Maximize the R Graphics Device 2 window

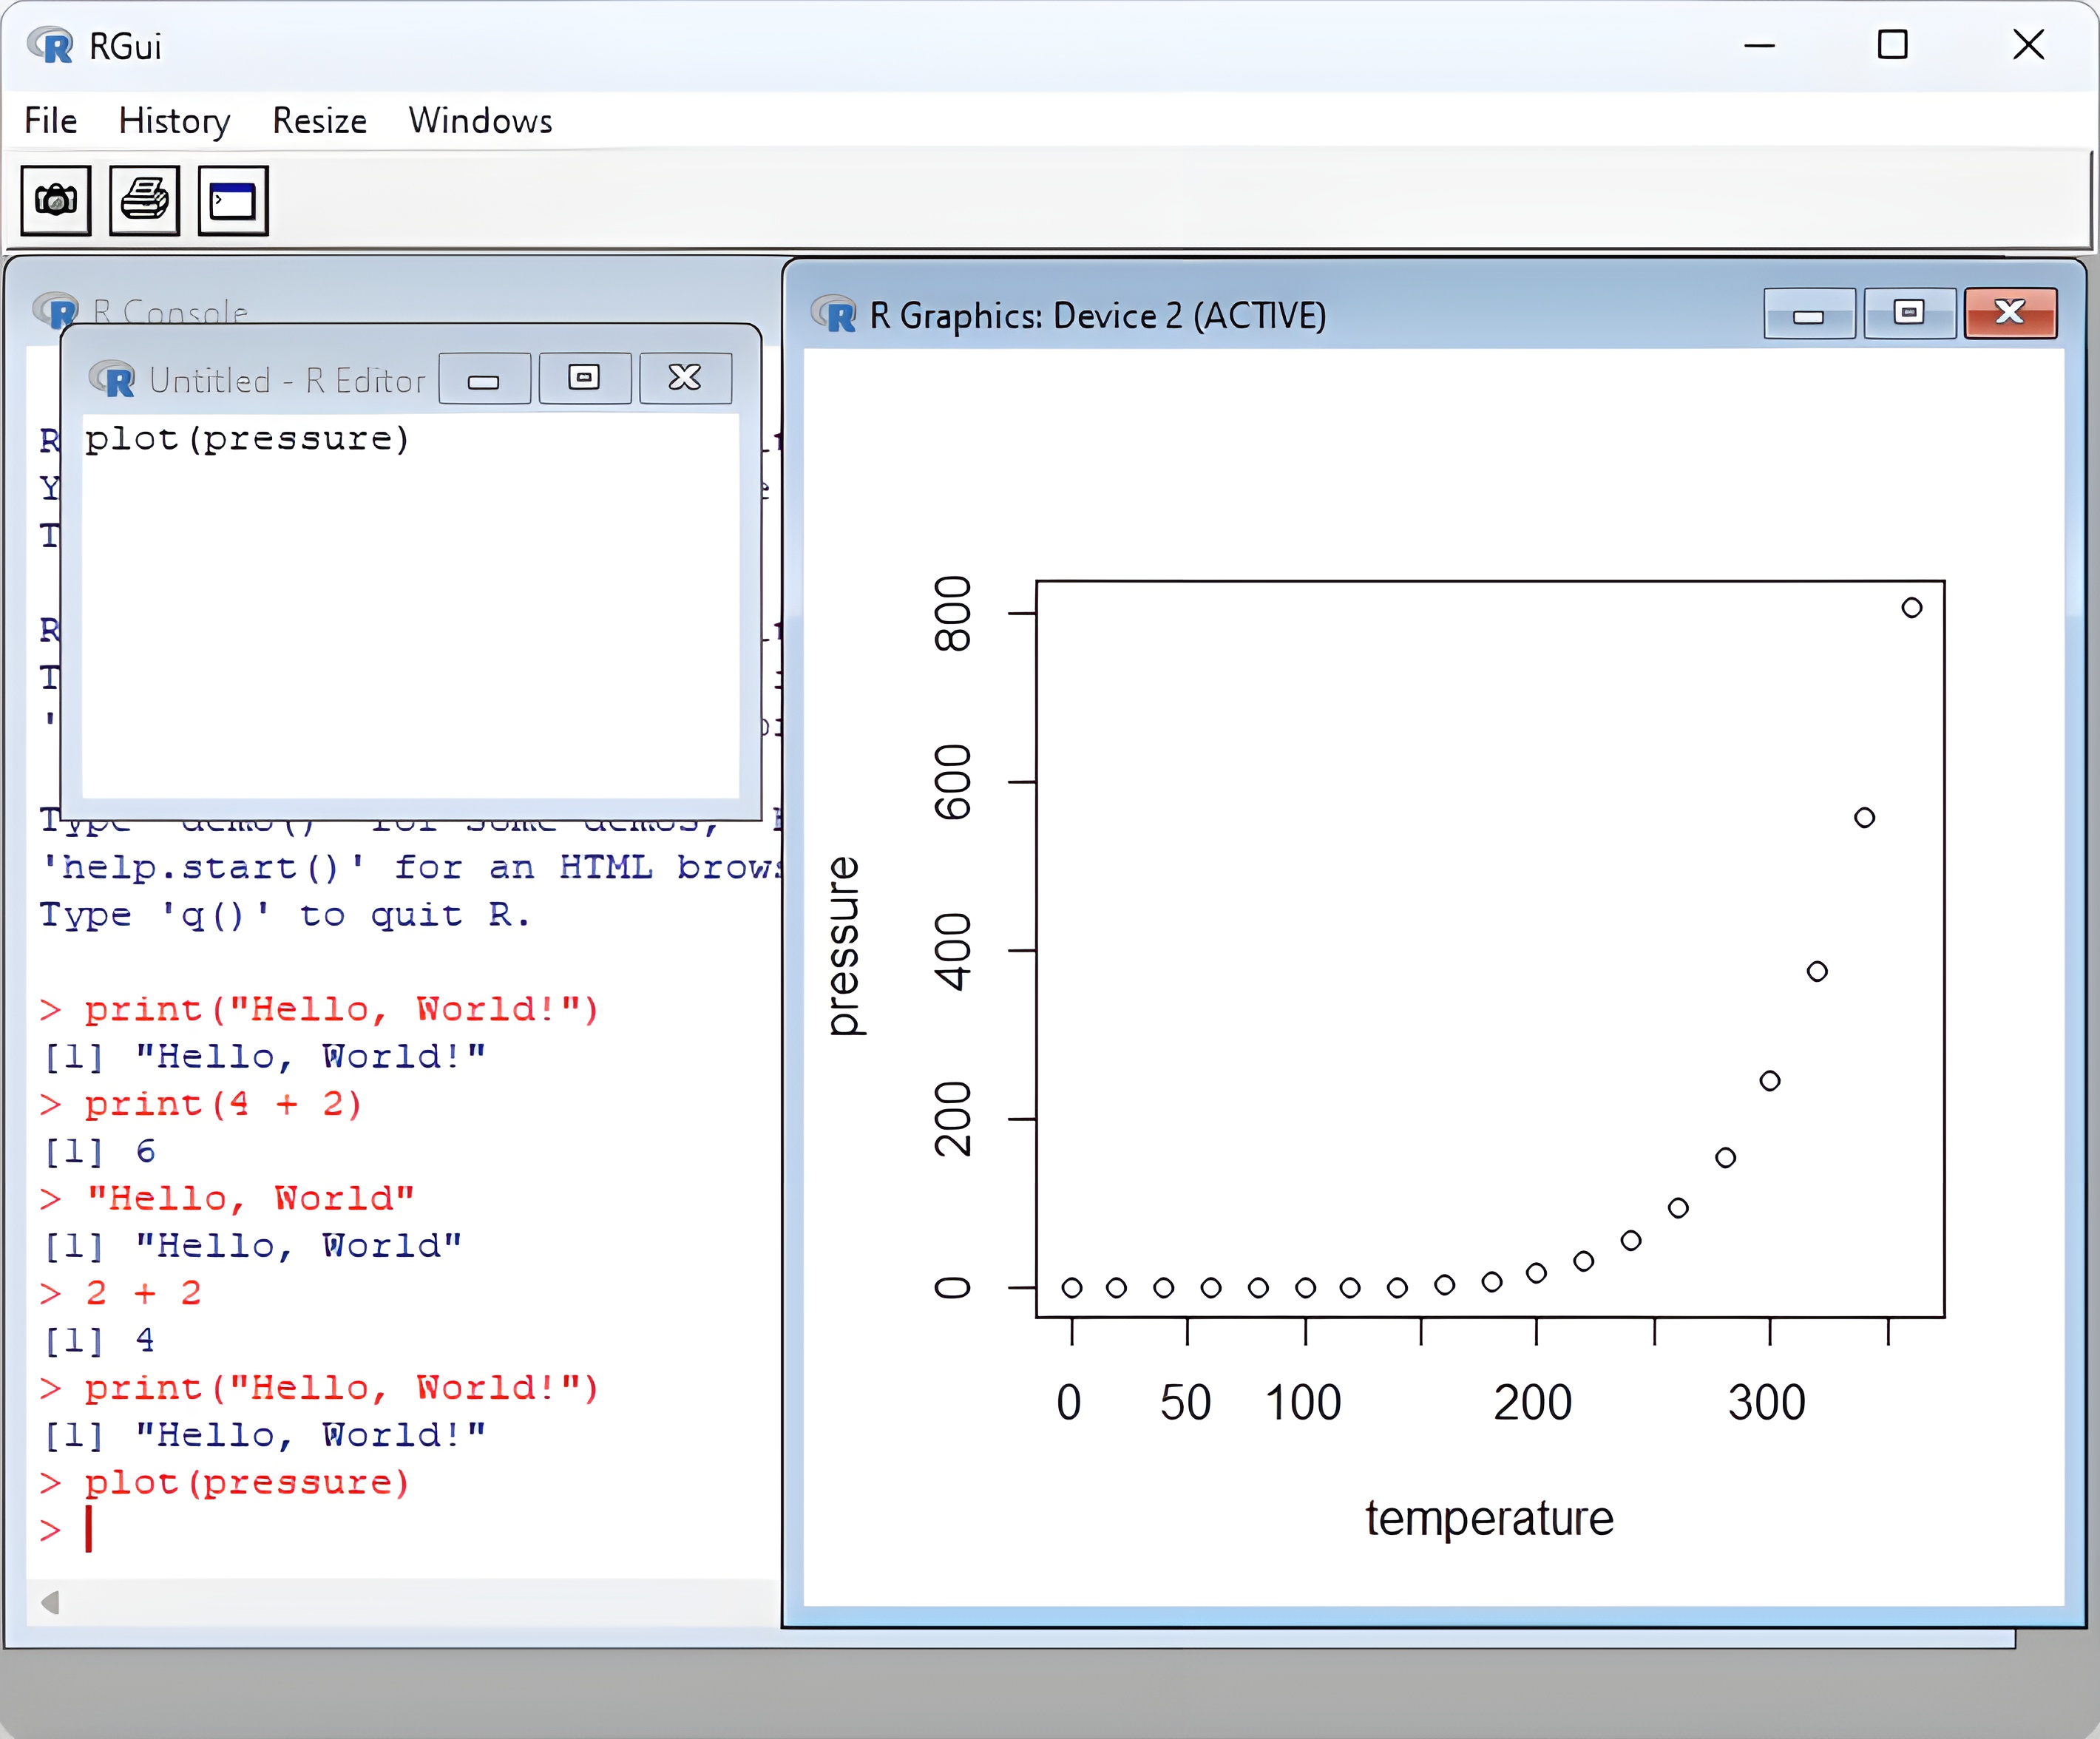pos(1909,314)
